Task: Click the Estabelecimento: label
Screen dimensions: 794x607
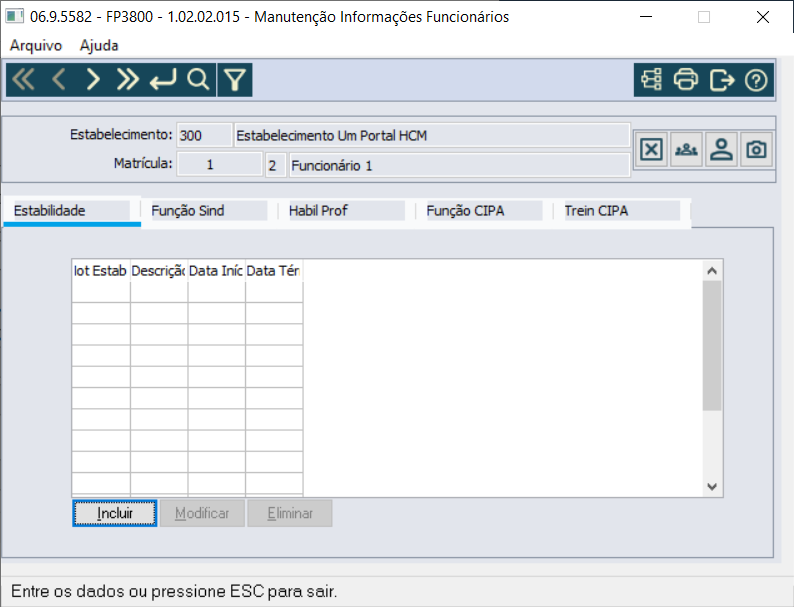Action: 121,135
